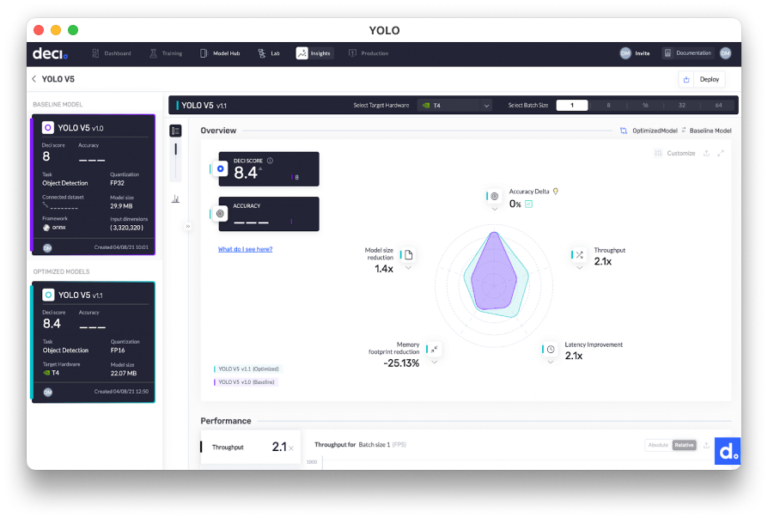
Task: Expand the Memory footprint reduction chevron
Action: [434, 362]
